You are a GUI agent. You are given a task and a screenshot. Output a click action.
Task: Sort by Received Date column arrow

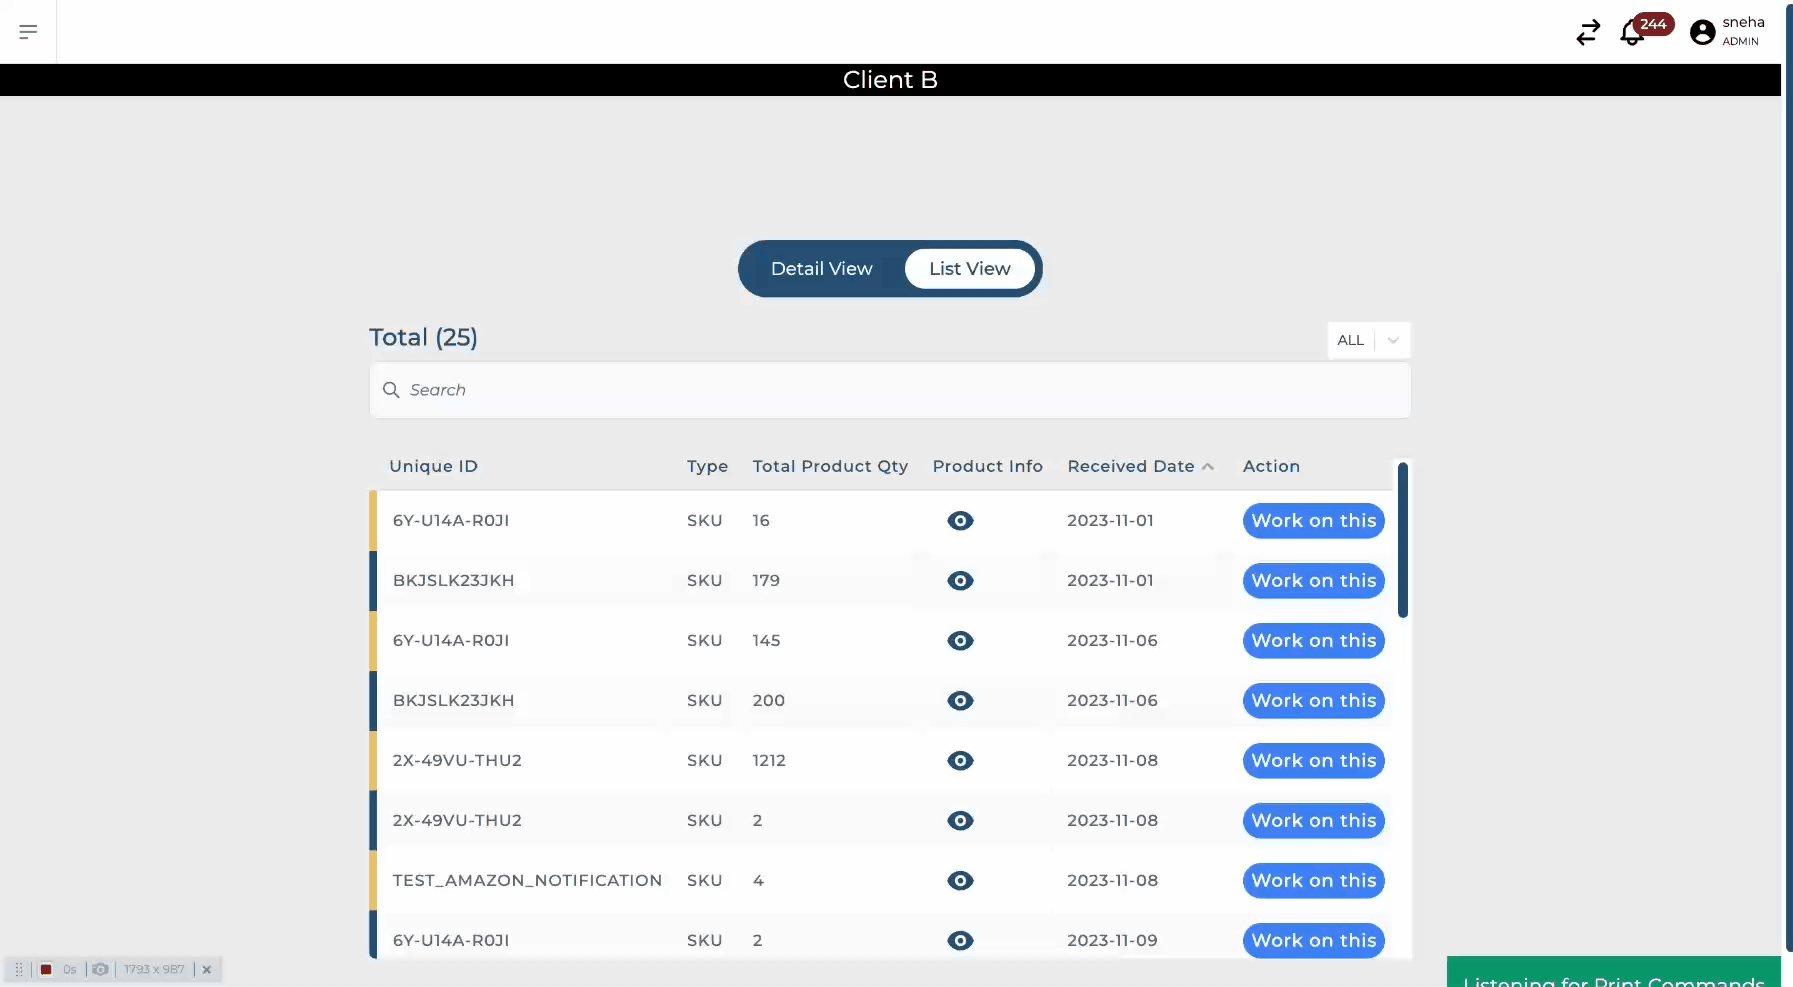coord(1208,467)
